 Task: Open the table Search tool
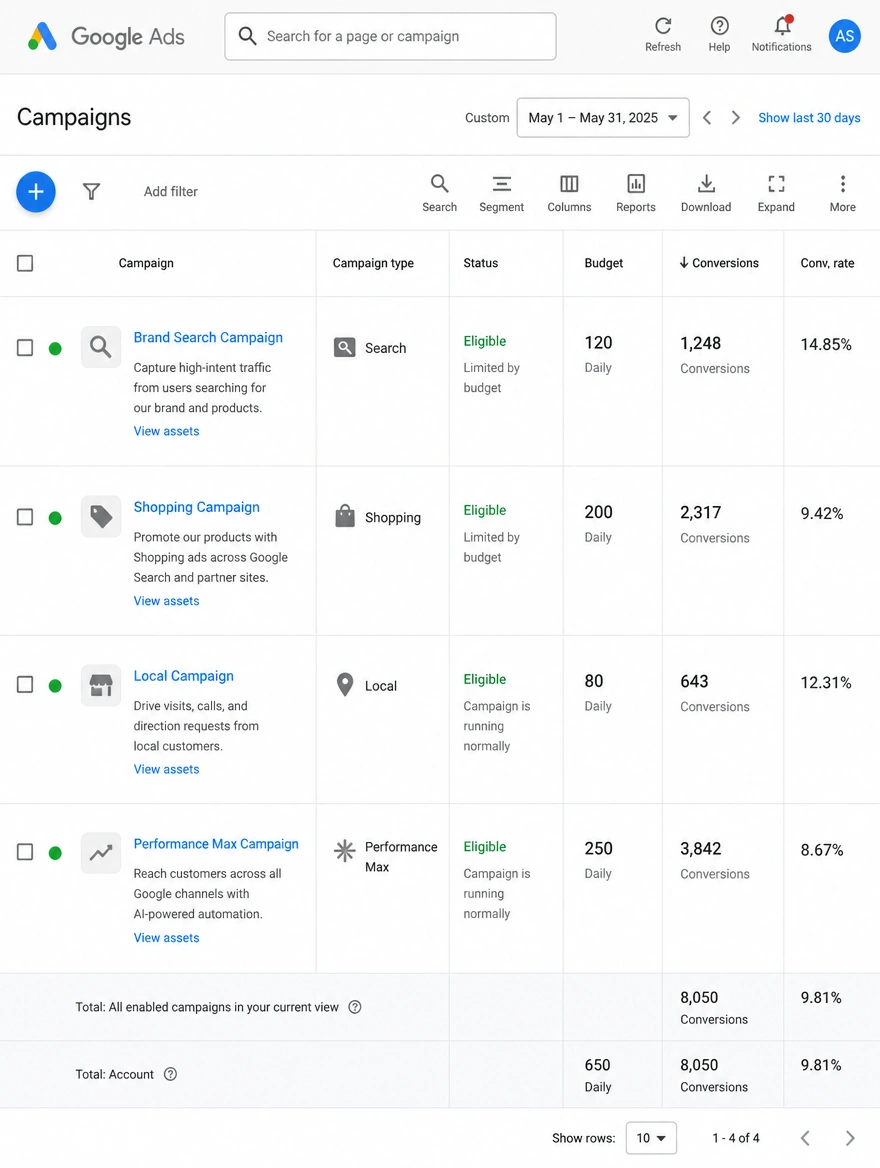pyautogui.click(x=440, y=193)
